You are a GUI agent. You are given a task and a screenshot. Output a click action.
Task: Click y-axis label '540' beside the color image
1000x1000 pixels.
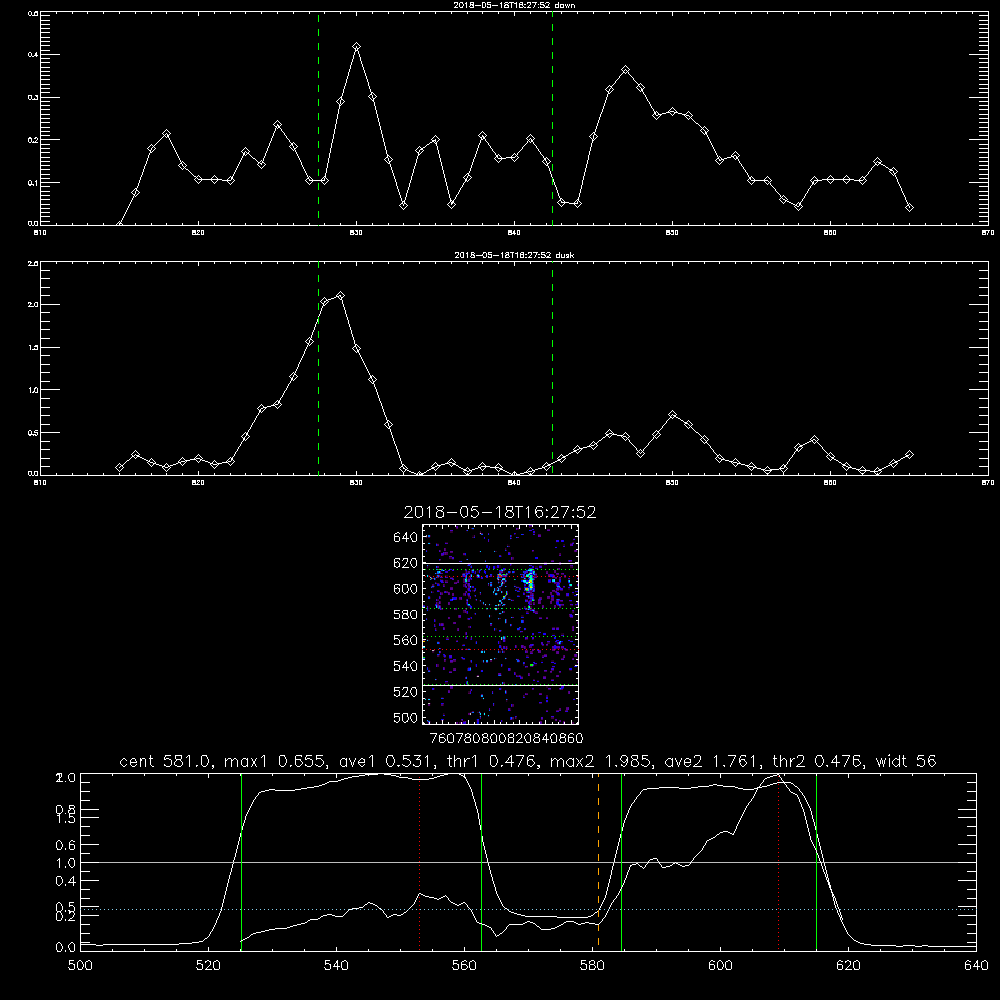[x=406, y=666]
